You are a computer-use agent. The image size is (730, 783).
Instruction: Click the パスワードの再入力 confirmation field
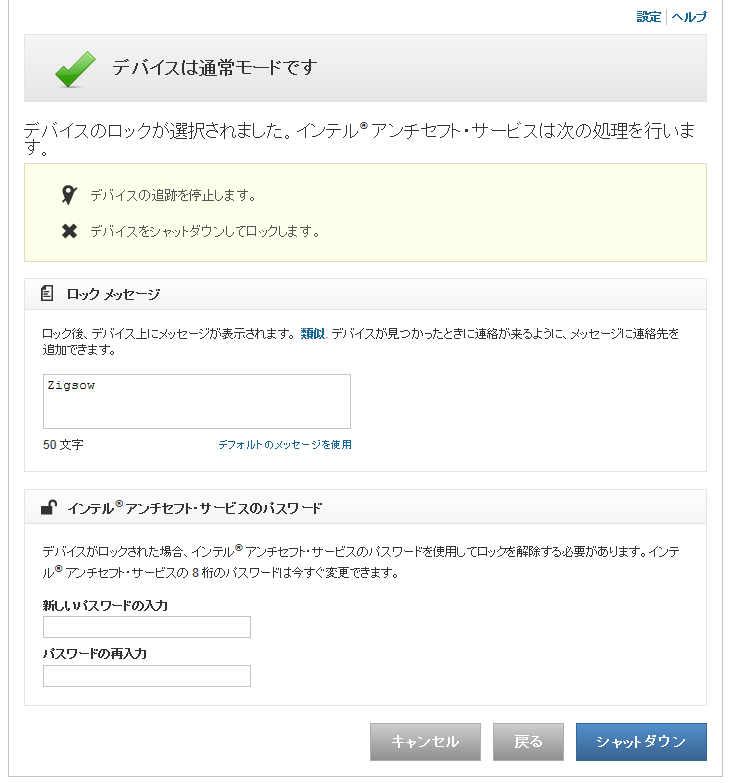[x=147, y=676]
